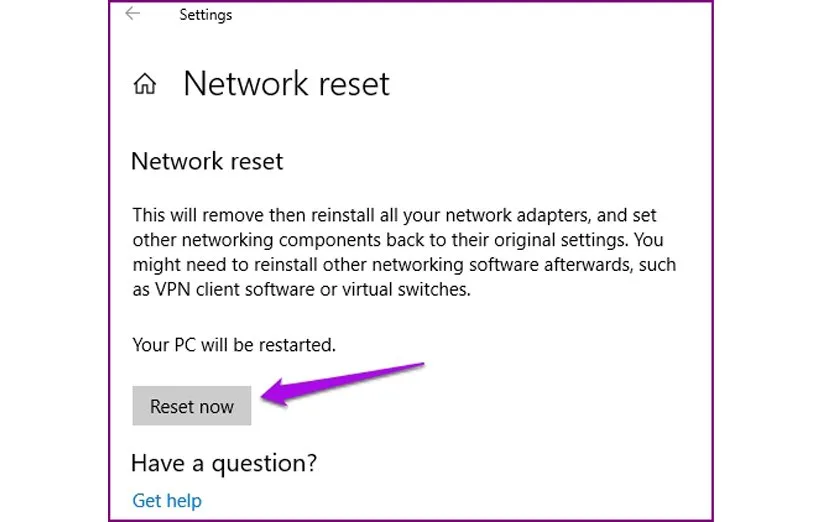
Task: Click the "Have a question?" heading
Action: [224, 463]
